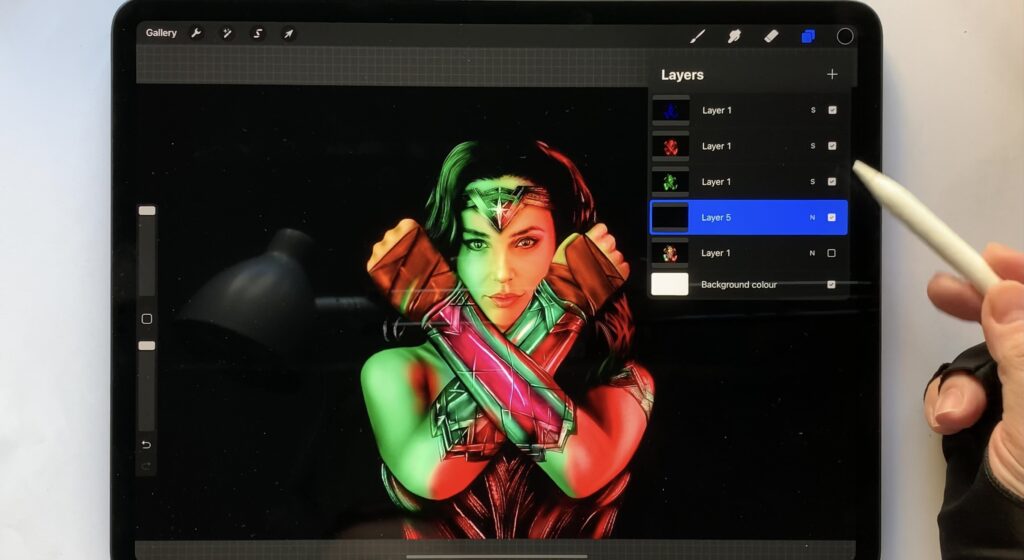Enable visibility of the bottom Layer 1
1024x560 pixels.
pos(832,253)
